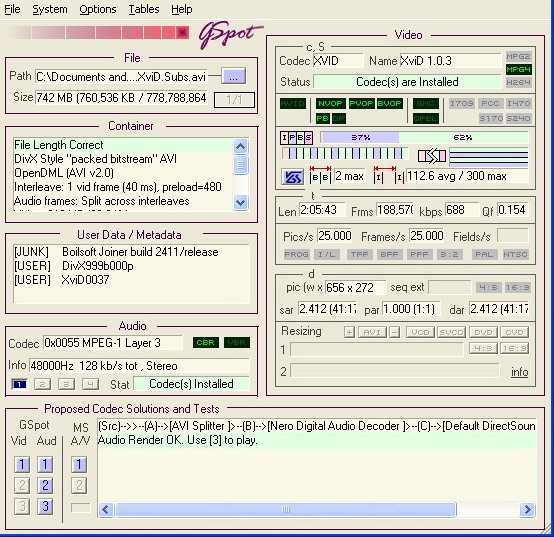Click the Resizing AVI button
The height and width of the screenshot is (537, 554).
pyautogui.click(x=372, y=332)
